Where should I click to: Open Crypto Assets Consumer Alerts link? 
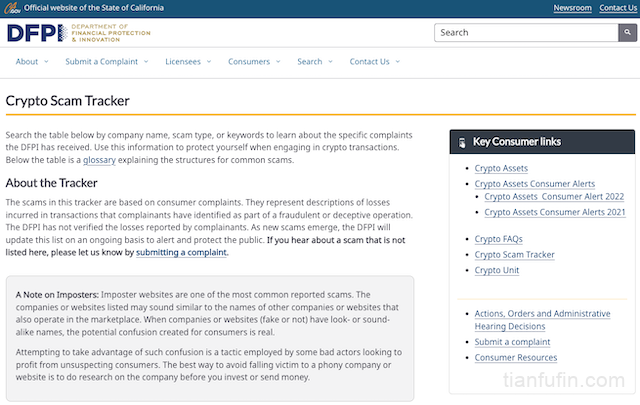pyautogui.click(x=535, y=184)
